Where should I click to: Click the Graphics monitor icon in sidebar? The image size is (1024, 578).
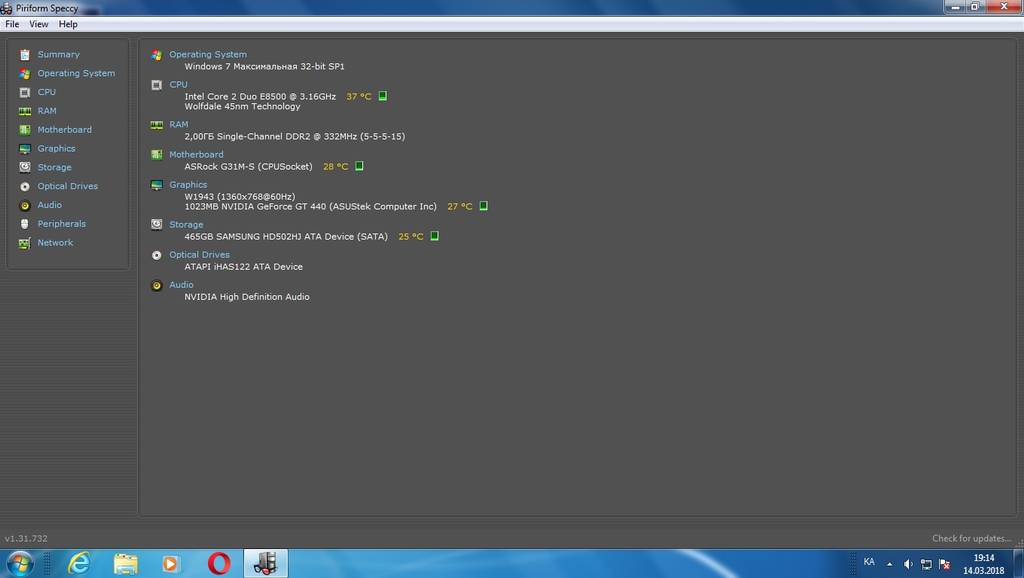coord(25,149)
